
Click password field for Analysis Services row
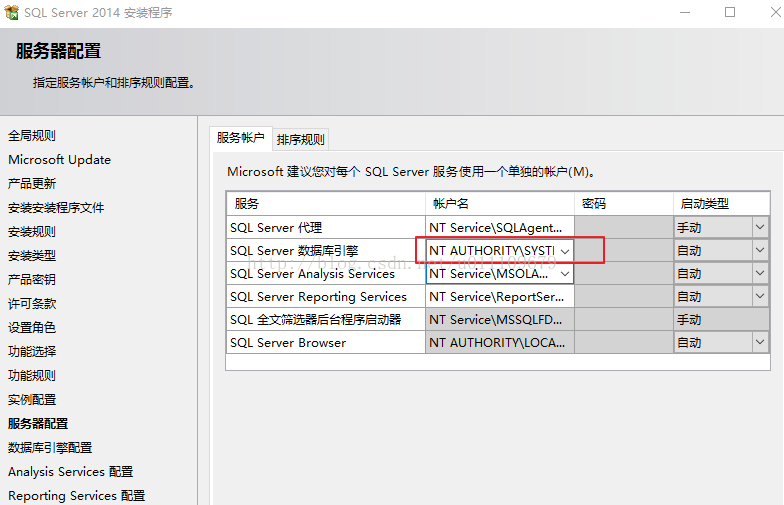click(x=624, y=274)
